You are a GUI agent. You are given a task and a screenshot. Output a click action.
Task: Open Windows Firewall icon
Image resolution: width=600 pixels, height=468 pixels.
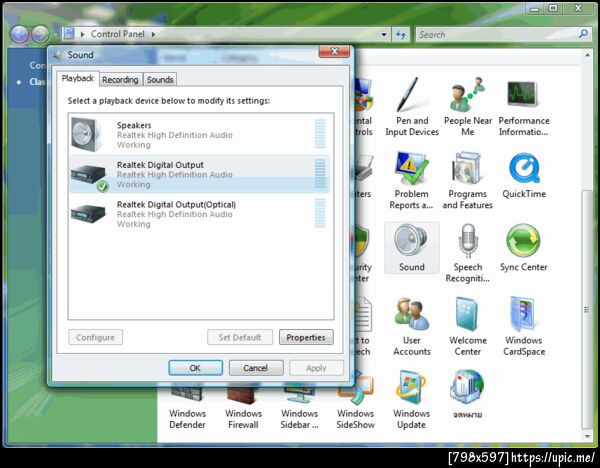(x=243, y=408)
